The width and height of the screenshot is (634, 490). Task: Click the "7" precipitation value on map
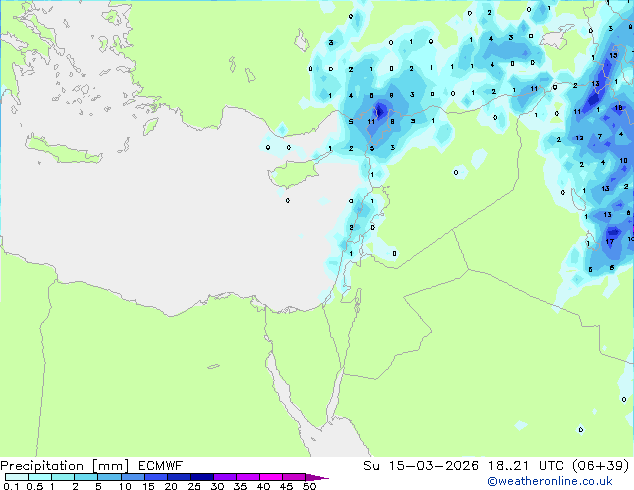tap(600, 137)
